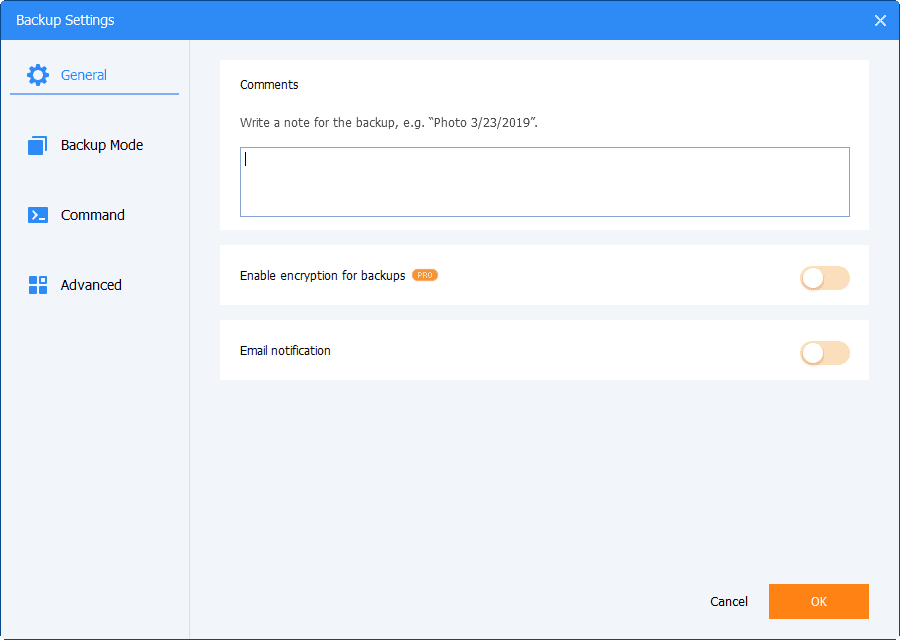Go to the Advanced tab label
The width and height of the screenshot is (900, 640).
[91, 285]
